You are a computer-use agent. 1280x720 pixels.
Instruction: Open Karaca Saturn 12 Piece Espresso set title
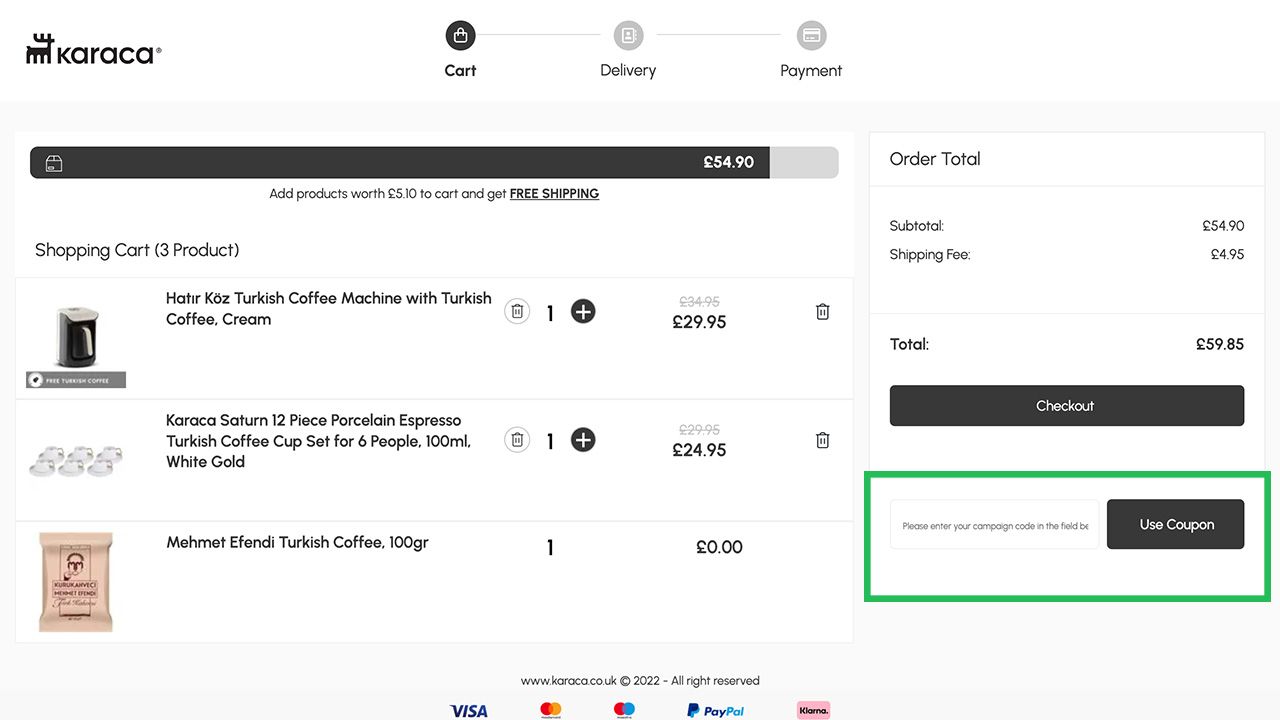pos(319,441)
